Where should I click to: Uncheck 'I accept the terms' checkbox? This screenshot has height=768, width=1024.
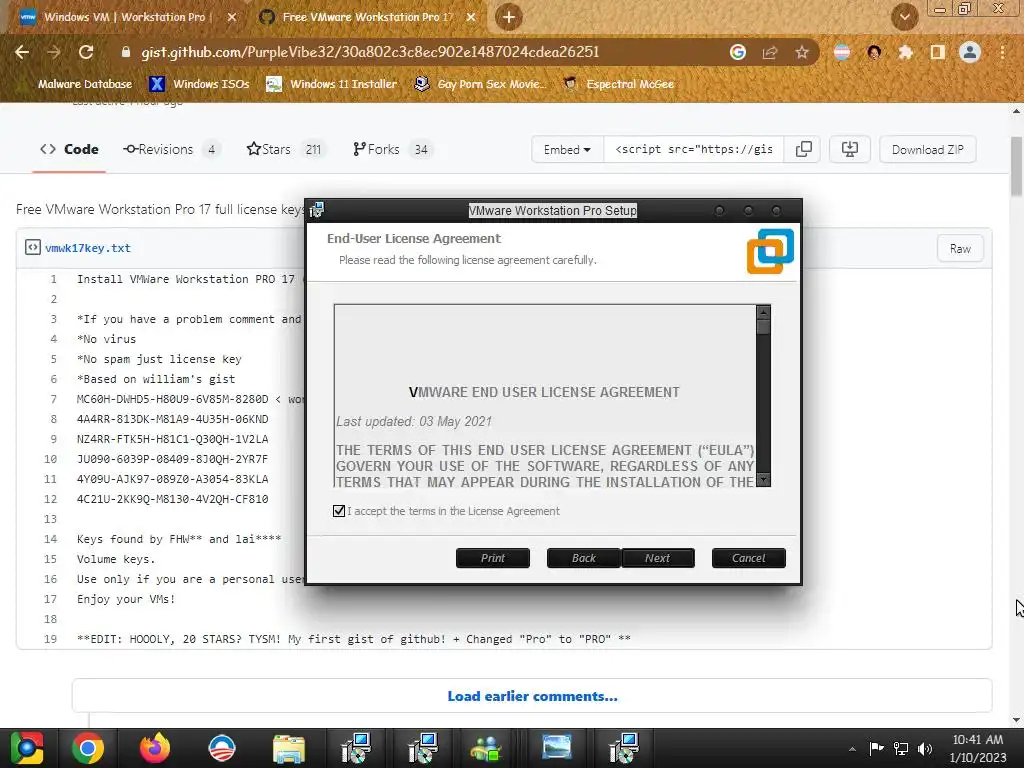pyautogui.click(x=339, y=511)
